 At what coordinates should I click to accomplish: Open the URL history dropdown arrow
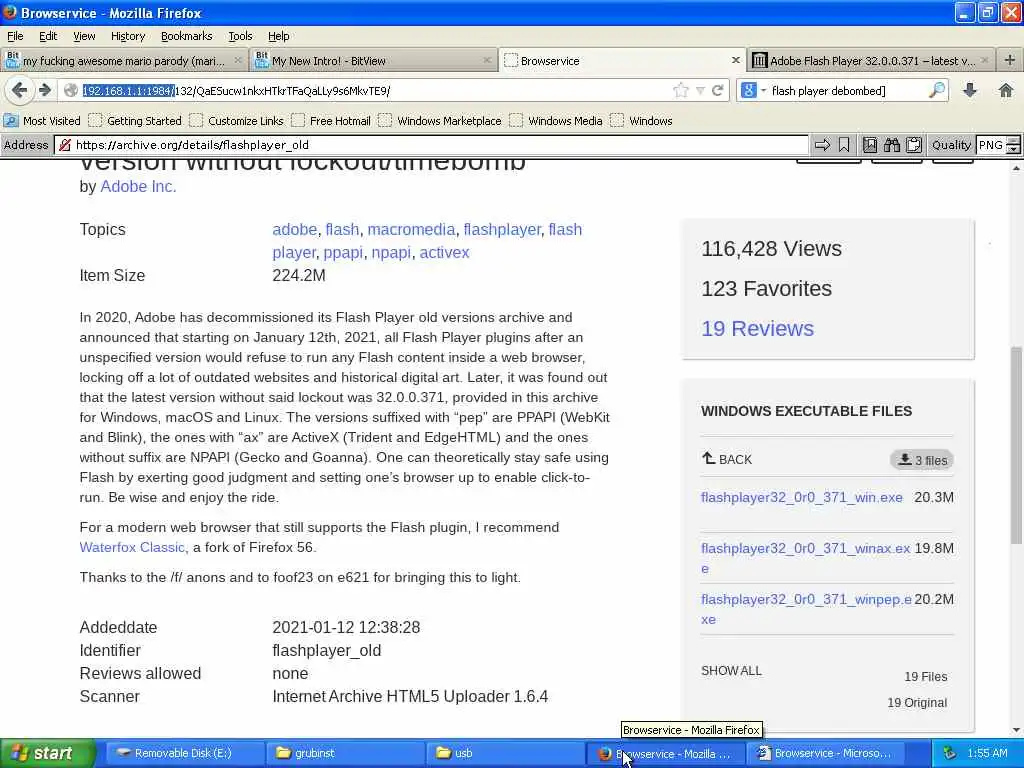(700, 91)
